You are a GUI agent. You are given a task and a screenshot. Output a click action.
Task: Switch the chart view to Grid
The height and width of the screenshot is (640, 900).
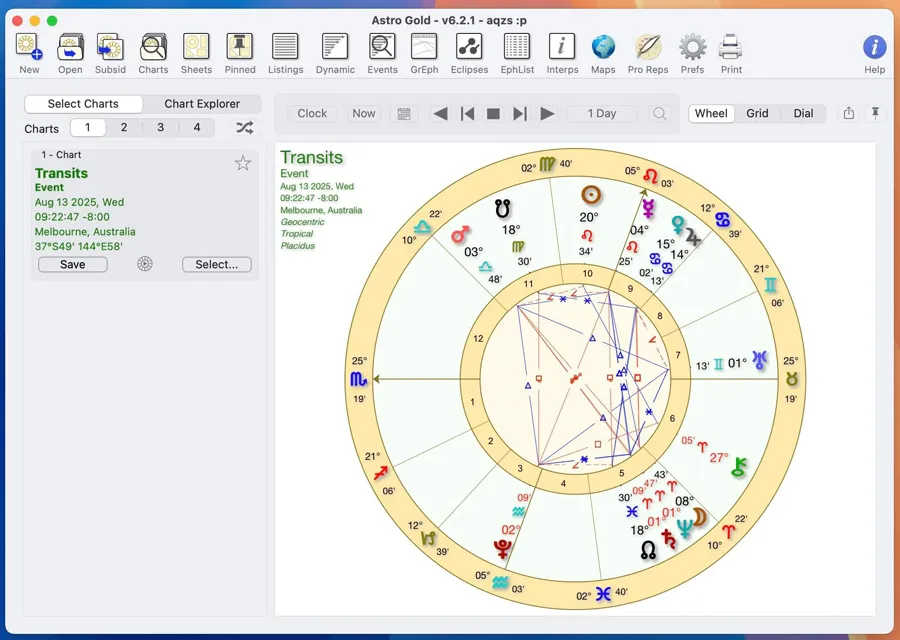click(x=757, y=113)
